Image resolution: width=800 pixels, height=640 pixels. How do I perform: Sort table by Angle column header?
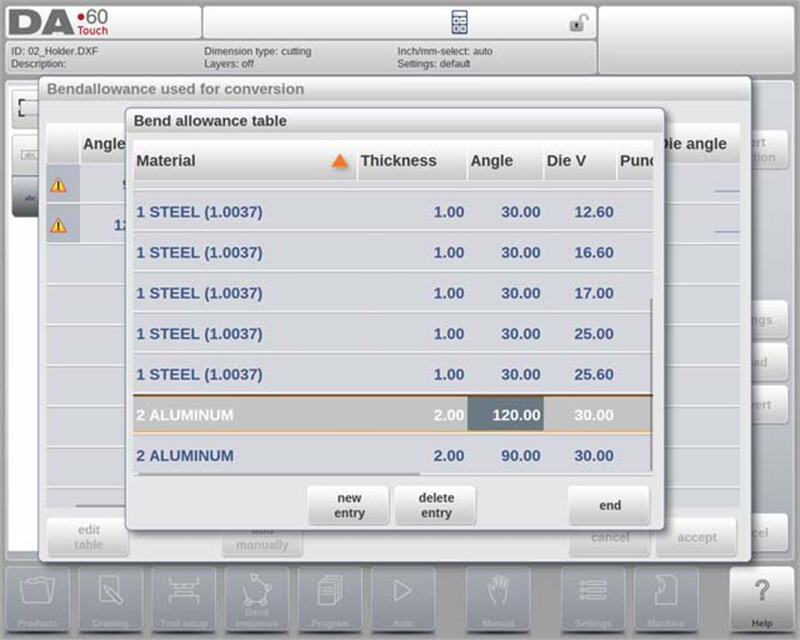coord(491,161)
